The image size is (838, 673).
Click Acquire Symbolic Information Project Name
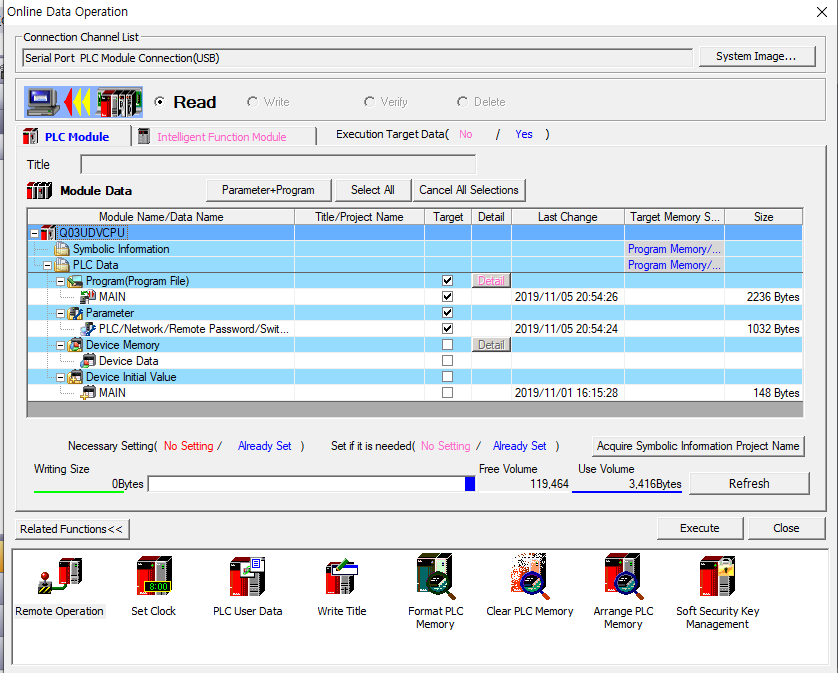click(x=698, y=446)
